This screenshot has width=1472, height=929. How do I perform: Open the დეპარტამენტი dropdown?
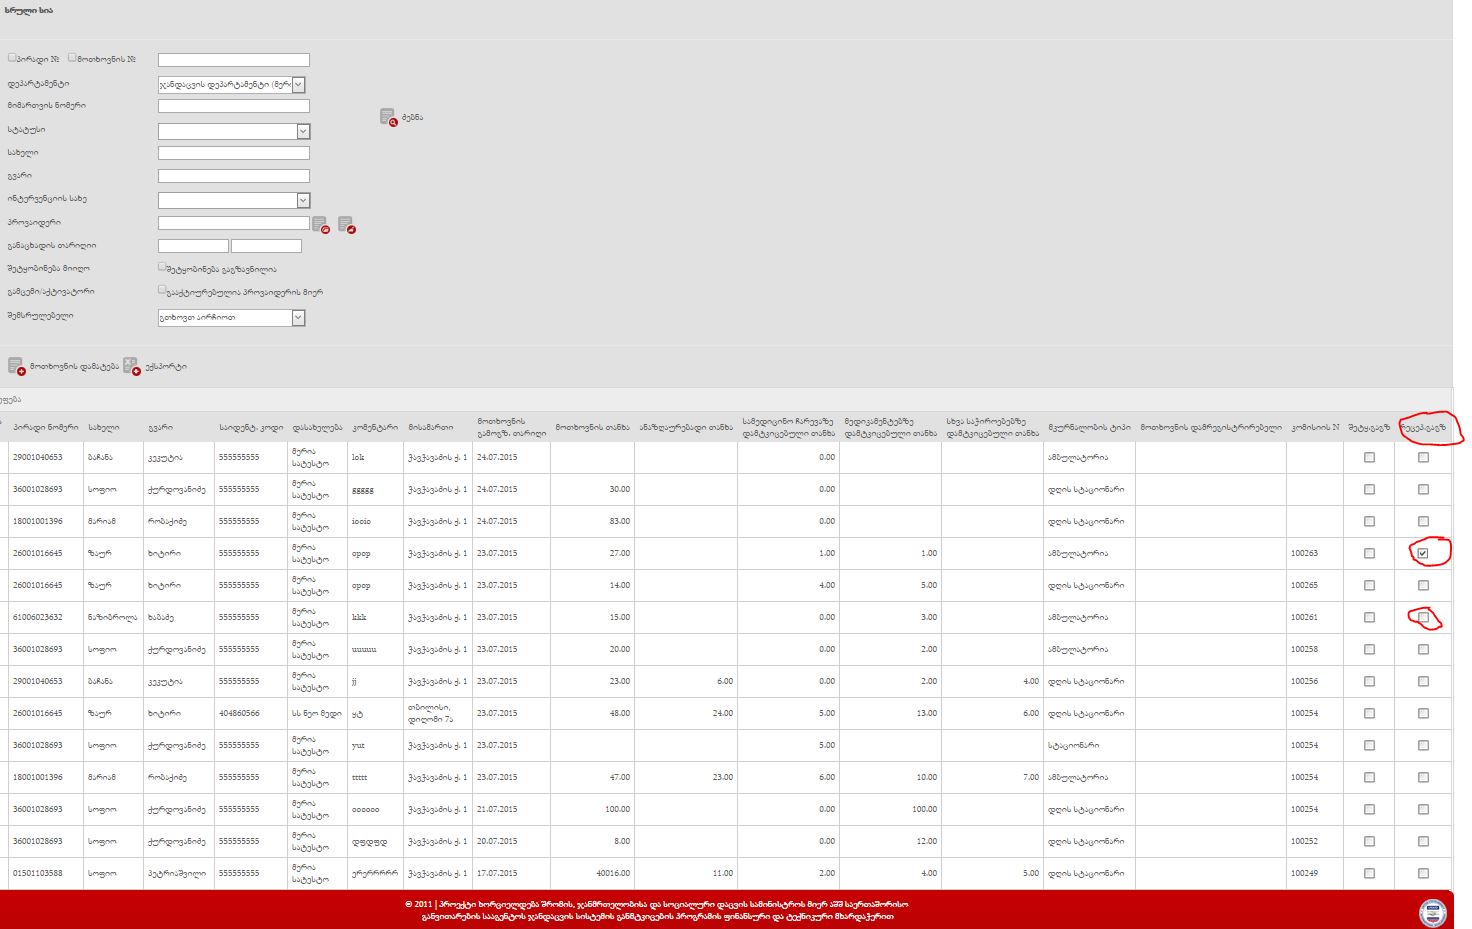(x=298, y=85)
